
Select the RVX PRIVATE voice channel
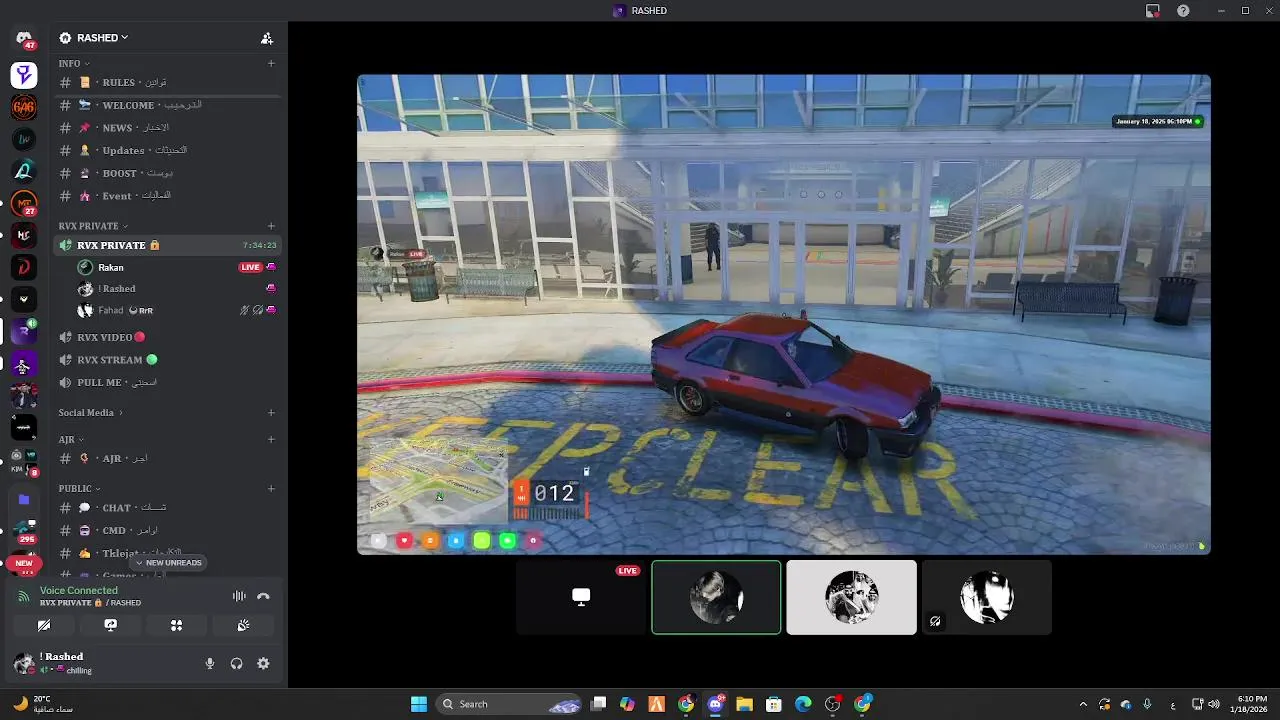click(x=168, y=245)
